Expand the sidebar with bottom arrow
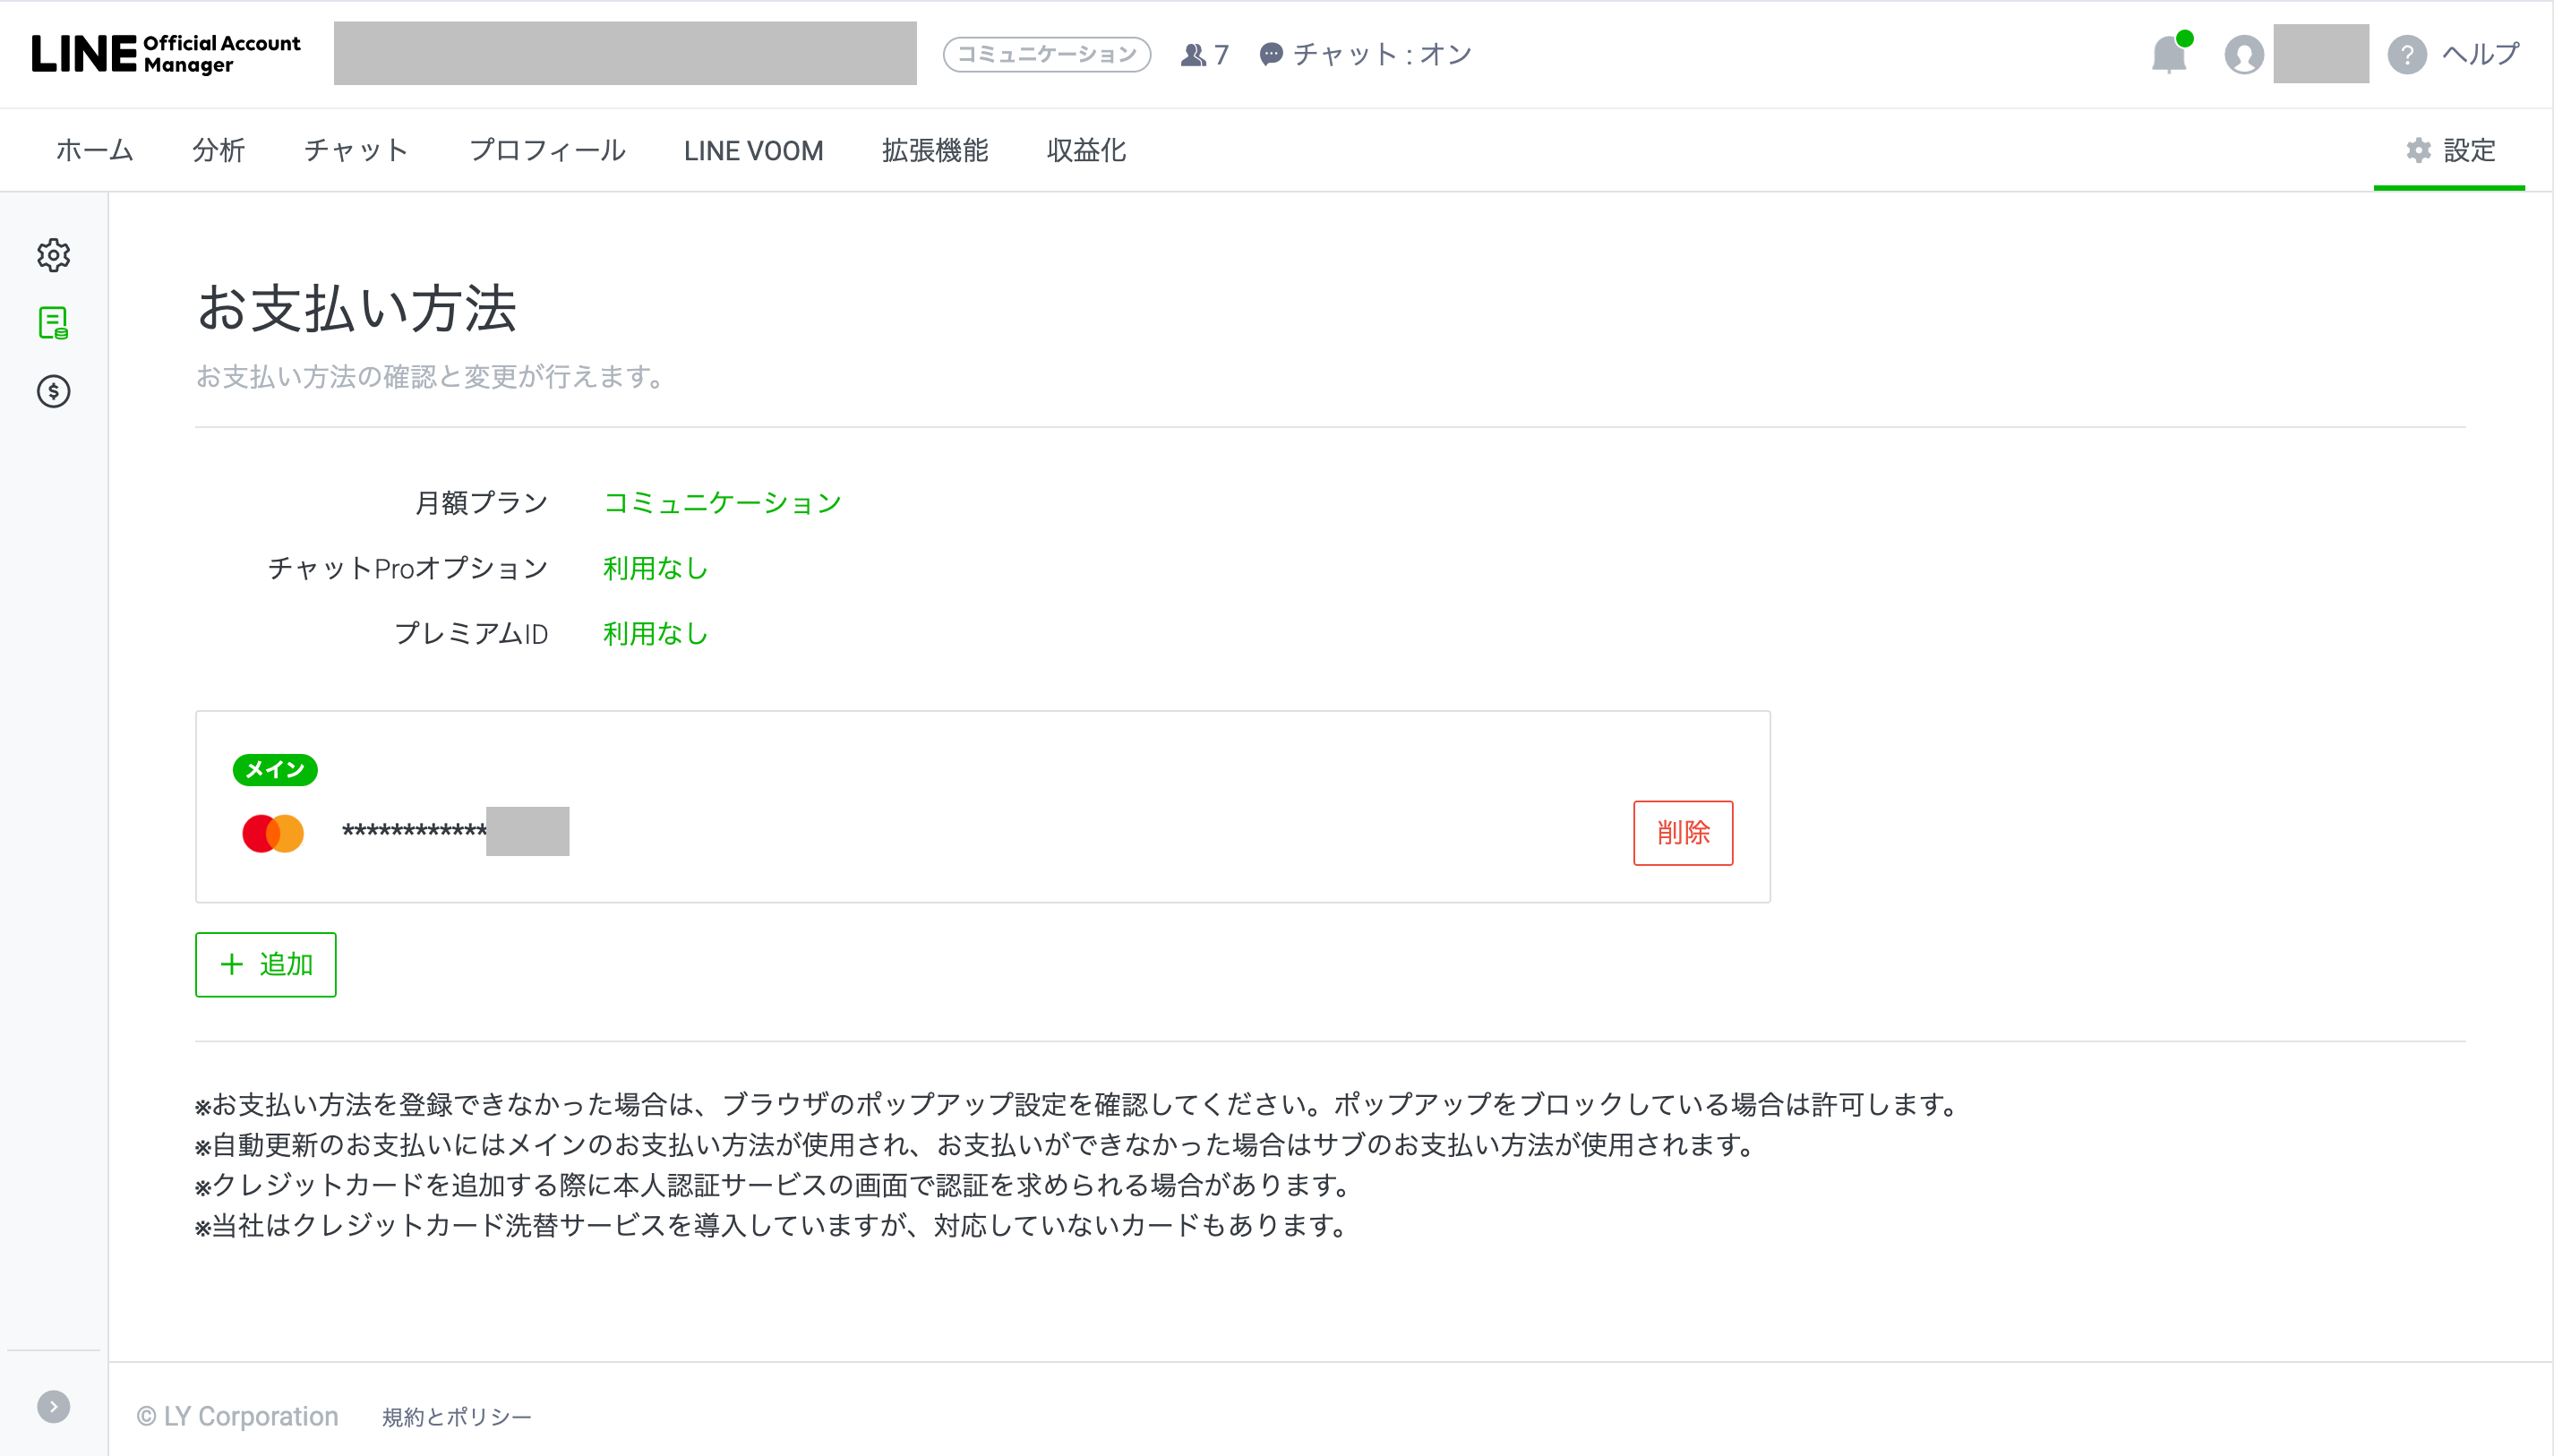Screen dimensions: 2554x1456 [54, 1406]
